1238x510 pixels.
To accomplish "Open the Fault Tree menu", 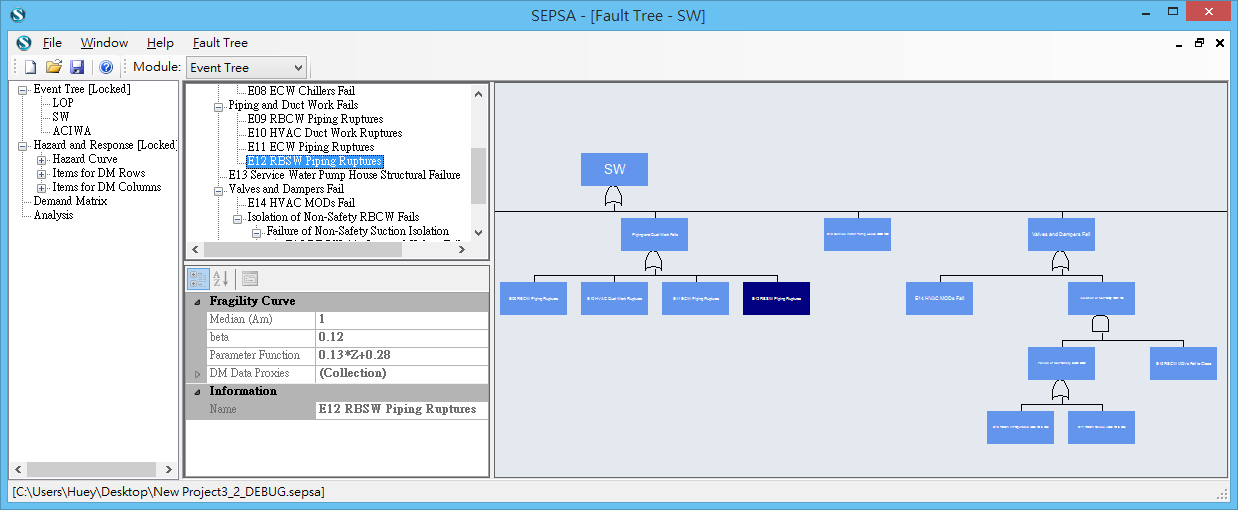I will coord(220,43).
